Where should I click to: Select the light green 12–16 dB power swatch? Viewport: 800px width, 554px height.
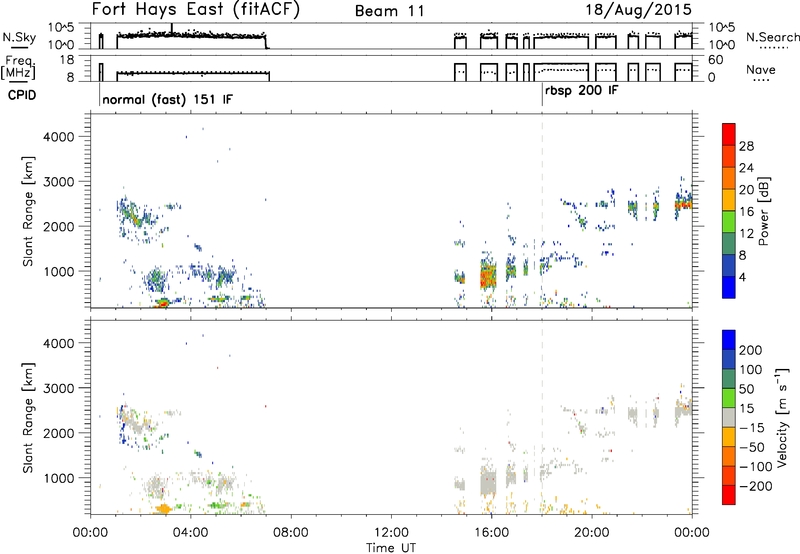[x=729, y=222]
